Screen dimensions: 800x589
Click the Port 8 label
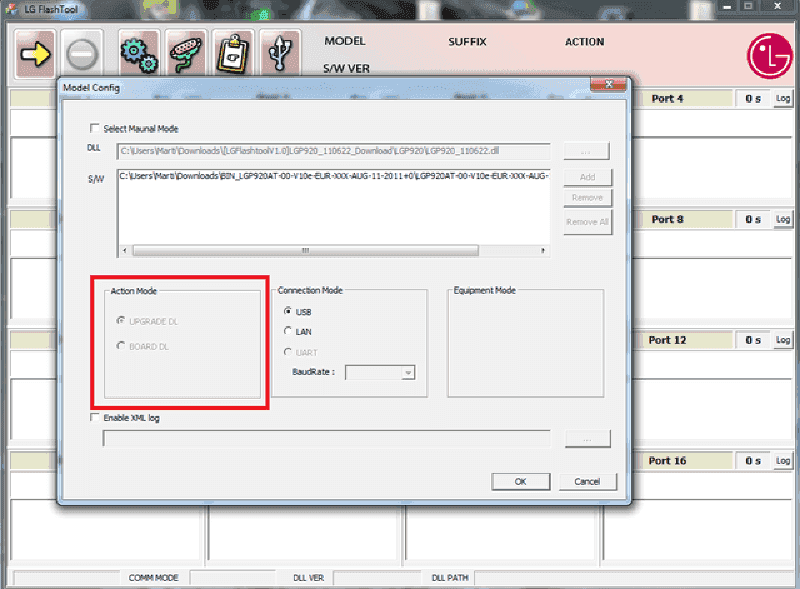pos(667,219)
